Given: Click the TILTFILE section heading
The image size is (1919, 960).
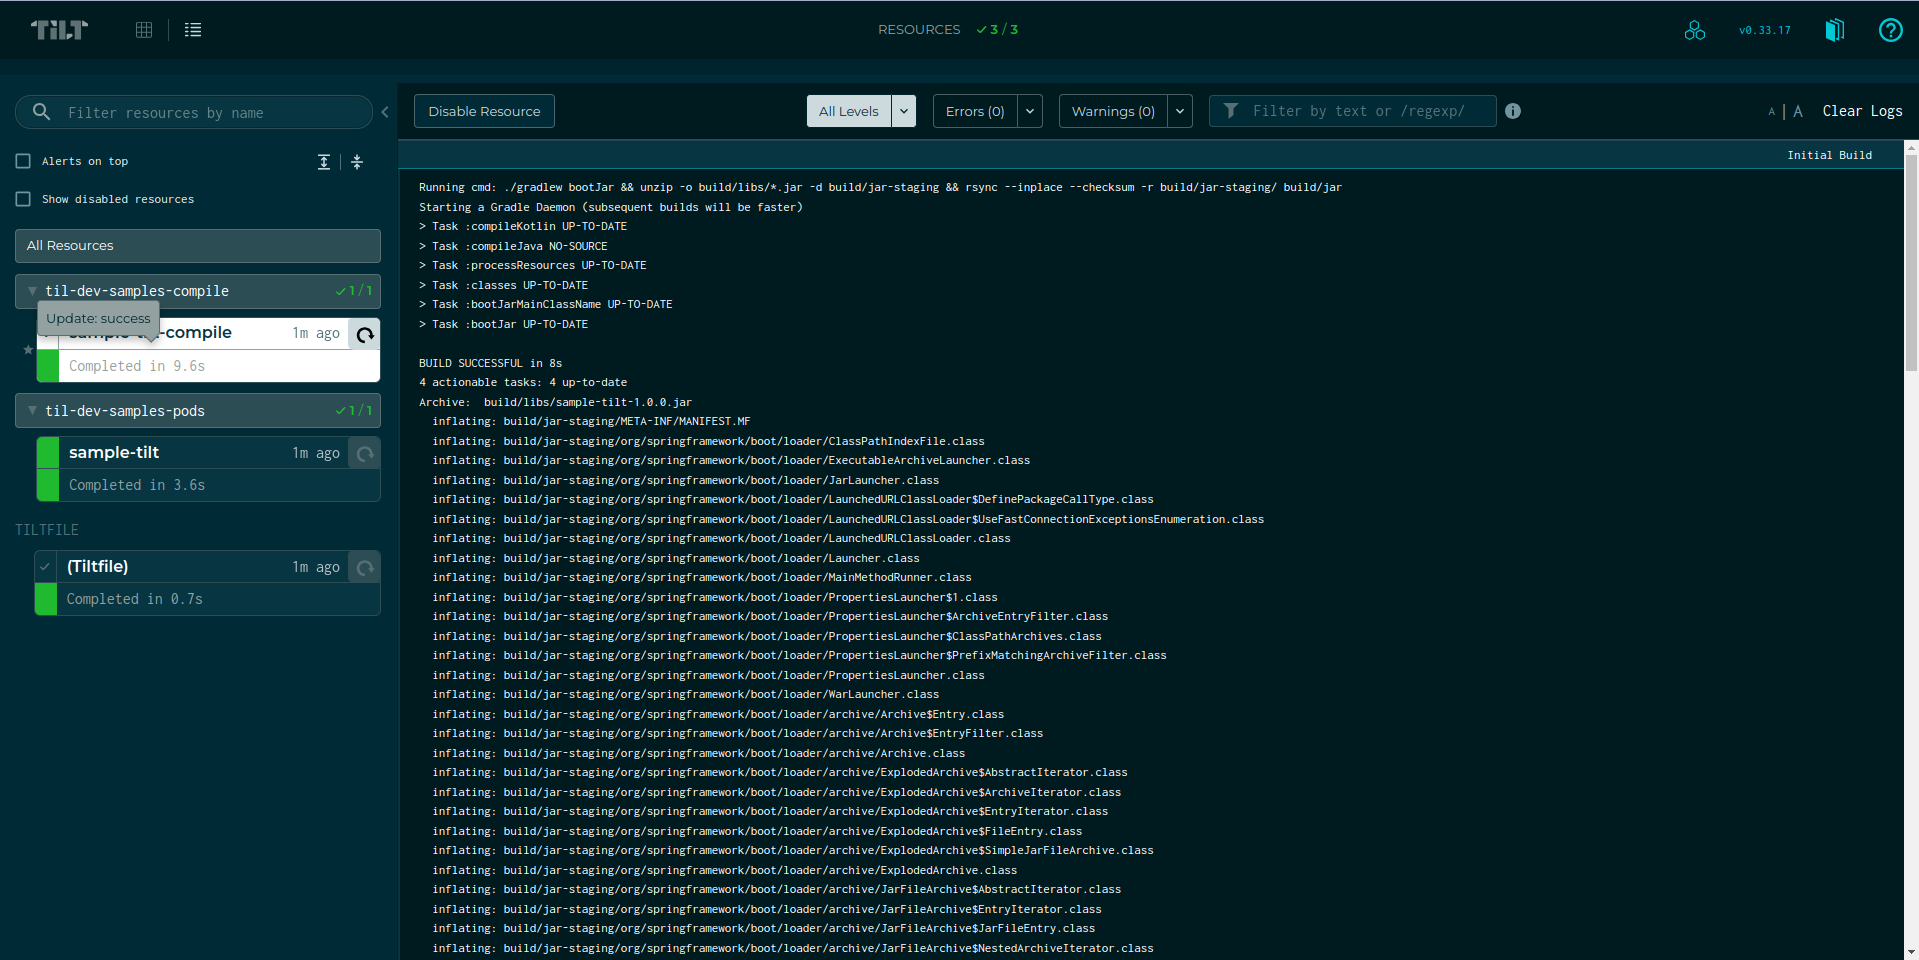Looking at the screenshot, I should 47,530.
